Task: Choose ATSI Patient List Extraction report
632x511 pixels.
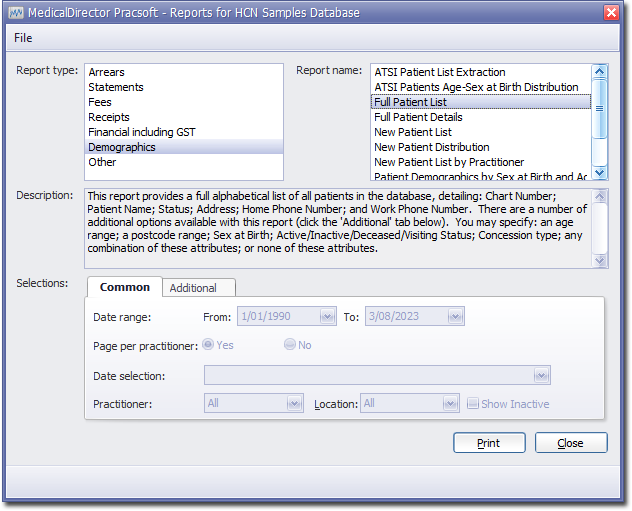Action: coord(439,72)
